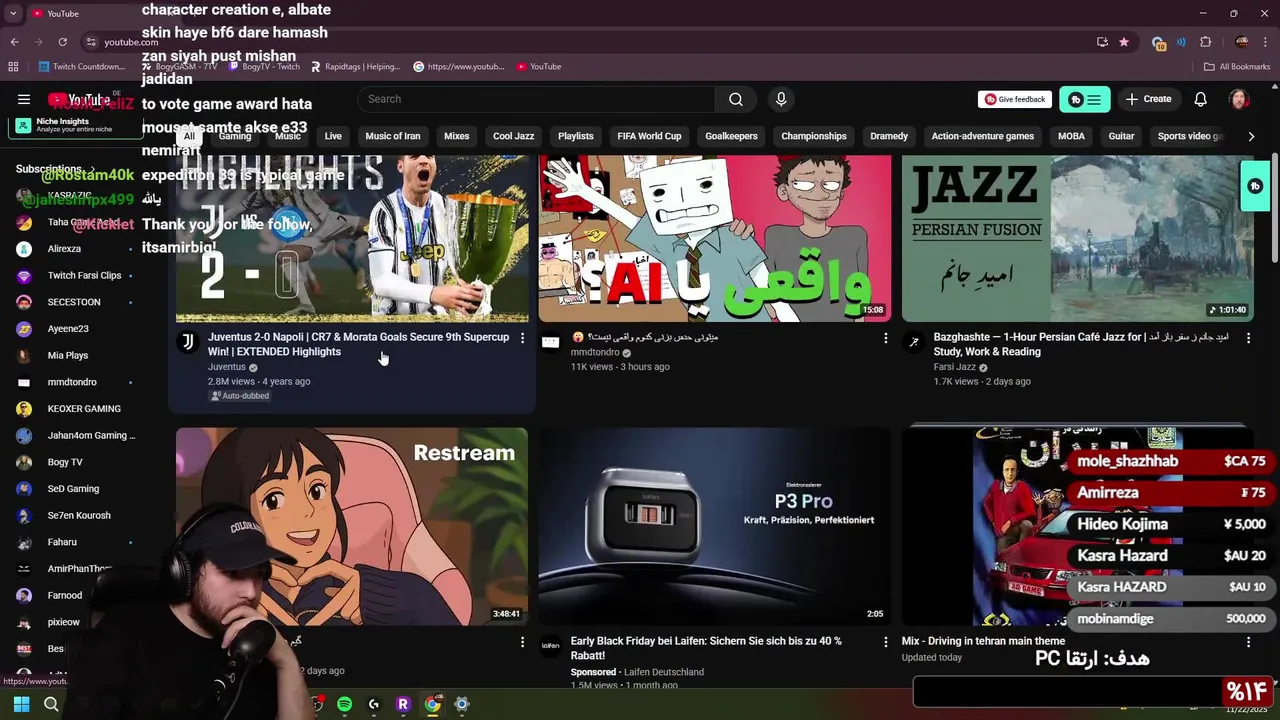Open the Laifen advertiser avatar
The width and height of the screenshot is (1280, 720).
pyautogui.click(x=550, y=646)
